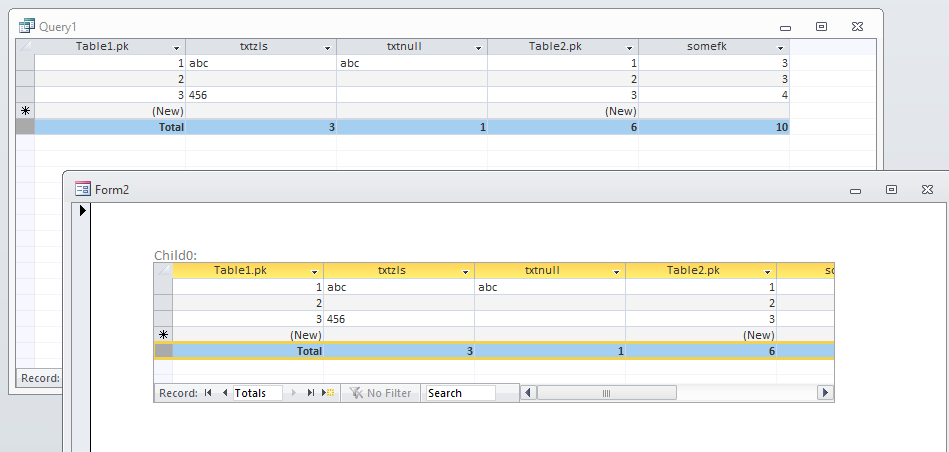Minimize the Query1 window
Image resolution: width=949 pixels, height=452 pixels.
pyautogui.click(x=786, y=27)
